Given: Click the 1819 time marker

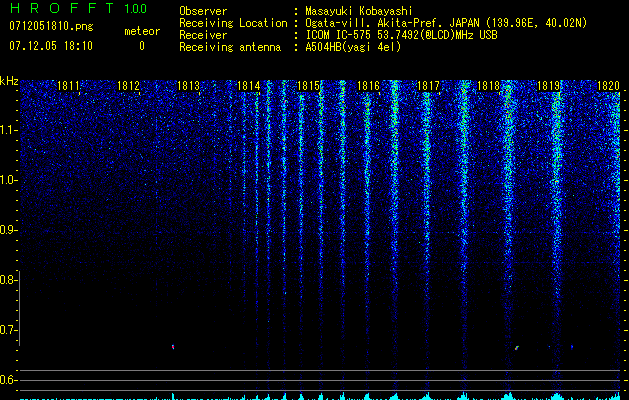Looking at the screenshot, I should [x=548, y=85].
